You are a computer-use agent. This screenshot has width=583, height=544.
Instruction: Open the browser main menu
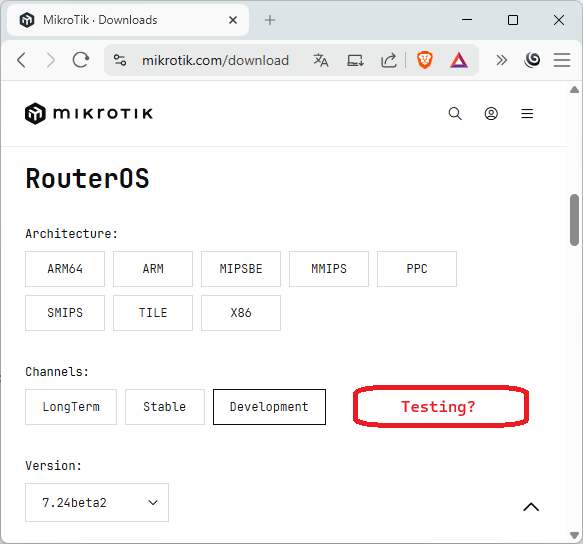[561, 60]
